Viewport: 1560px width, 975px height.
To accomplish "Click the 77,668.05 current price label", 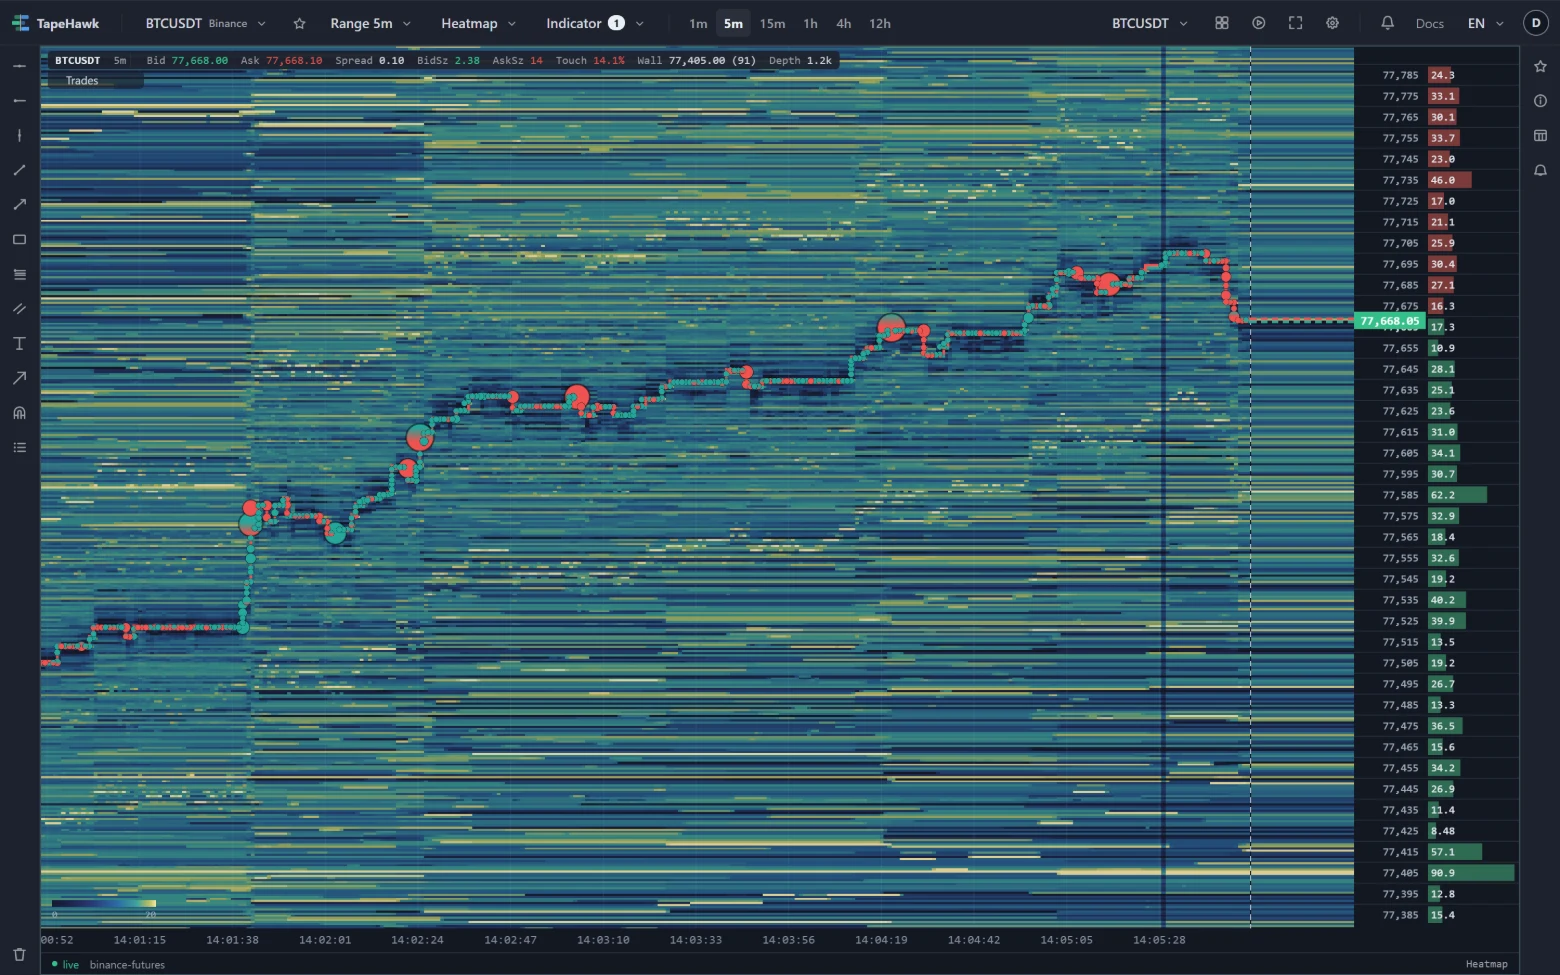I will [x=1389, y=321].
